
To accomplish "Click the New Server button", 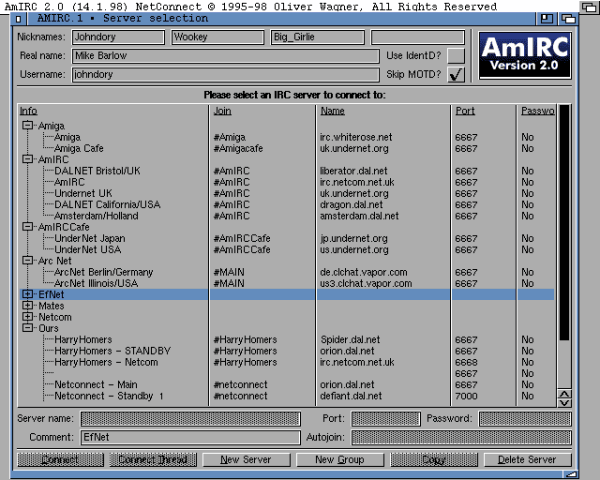I will point(246,460).
